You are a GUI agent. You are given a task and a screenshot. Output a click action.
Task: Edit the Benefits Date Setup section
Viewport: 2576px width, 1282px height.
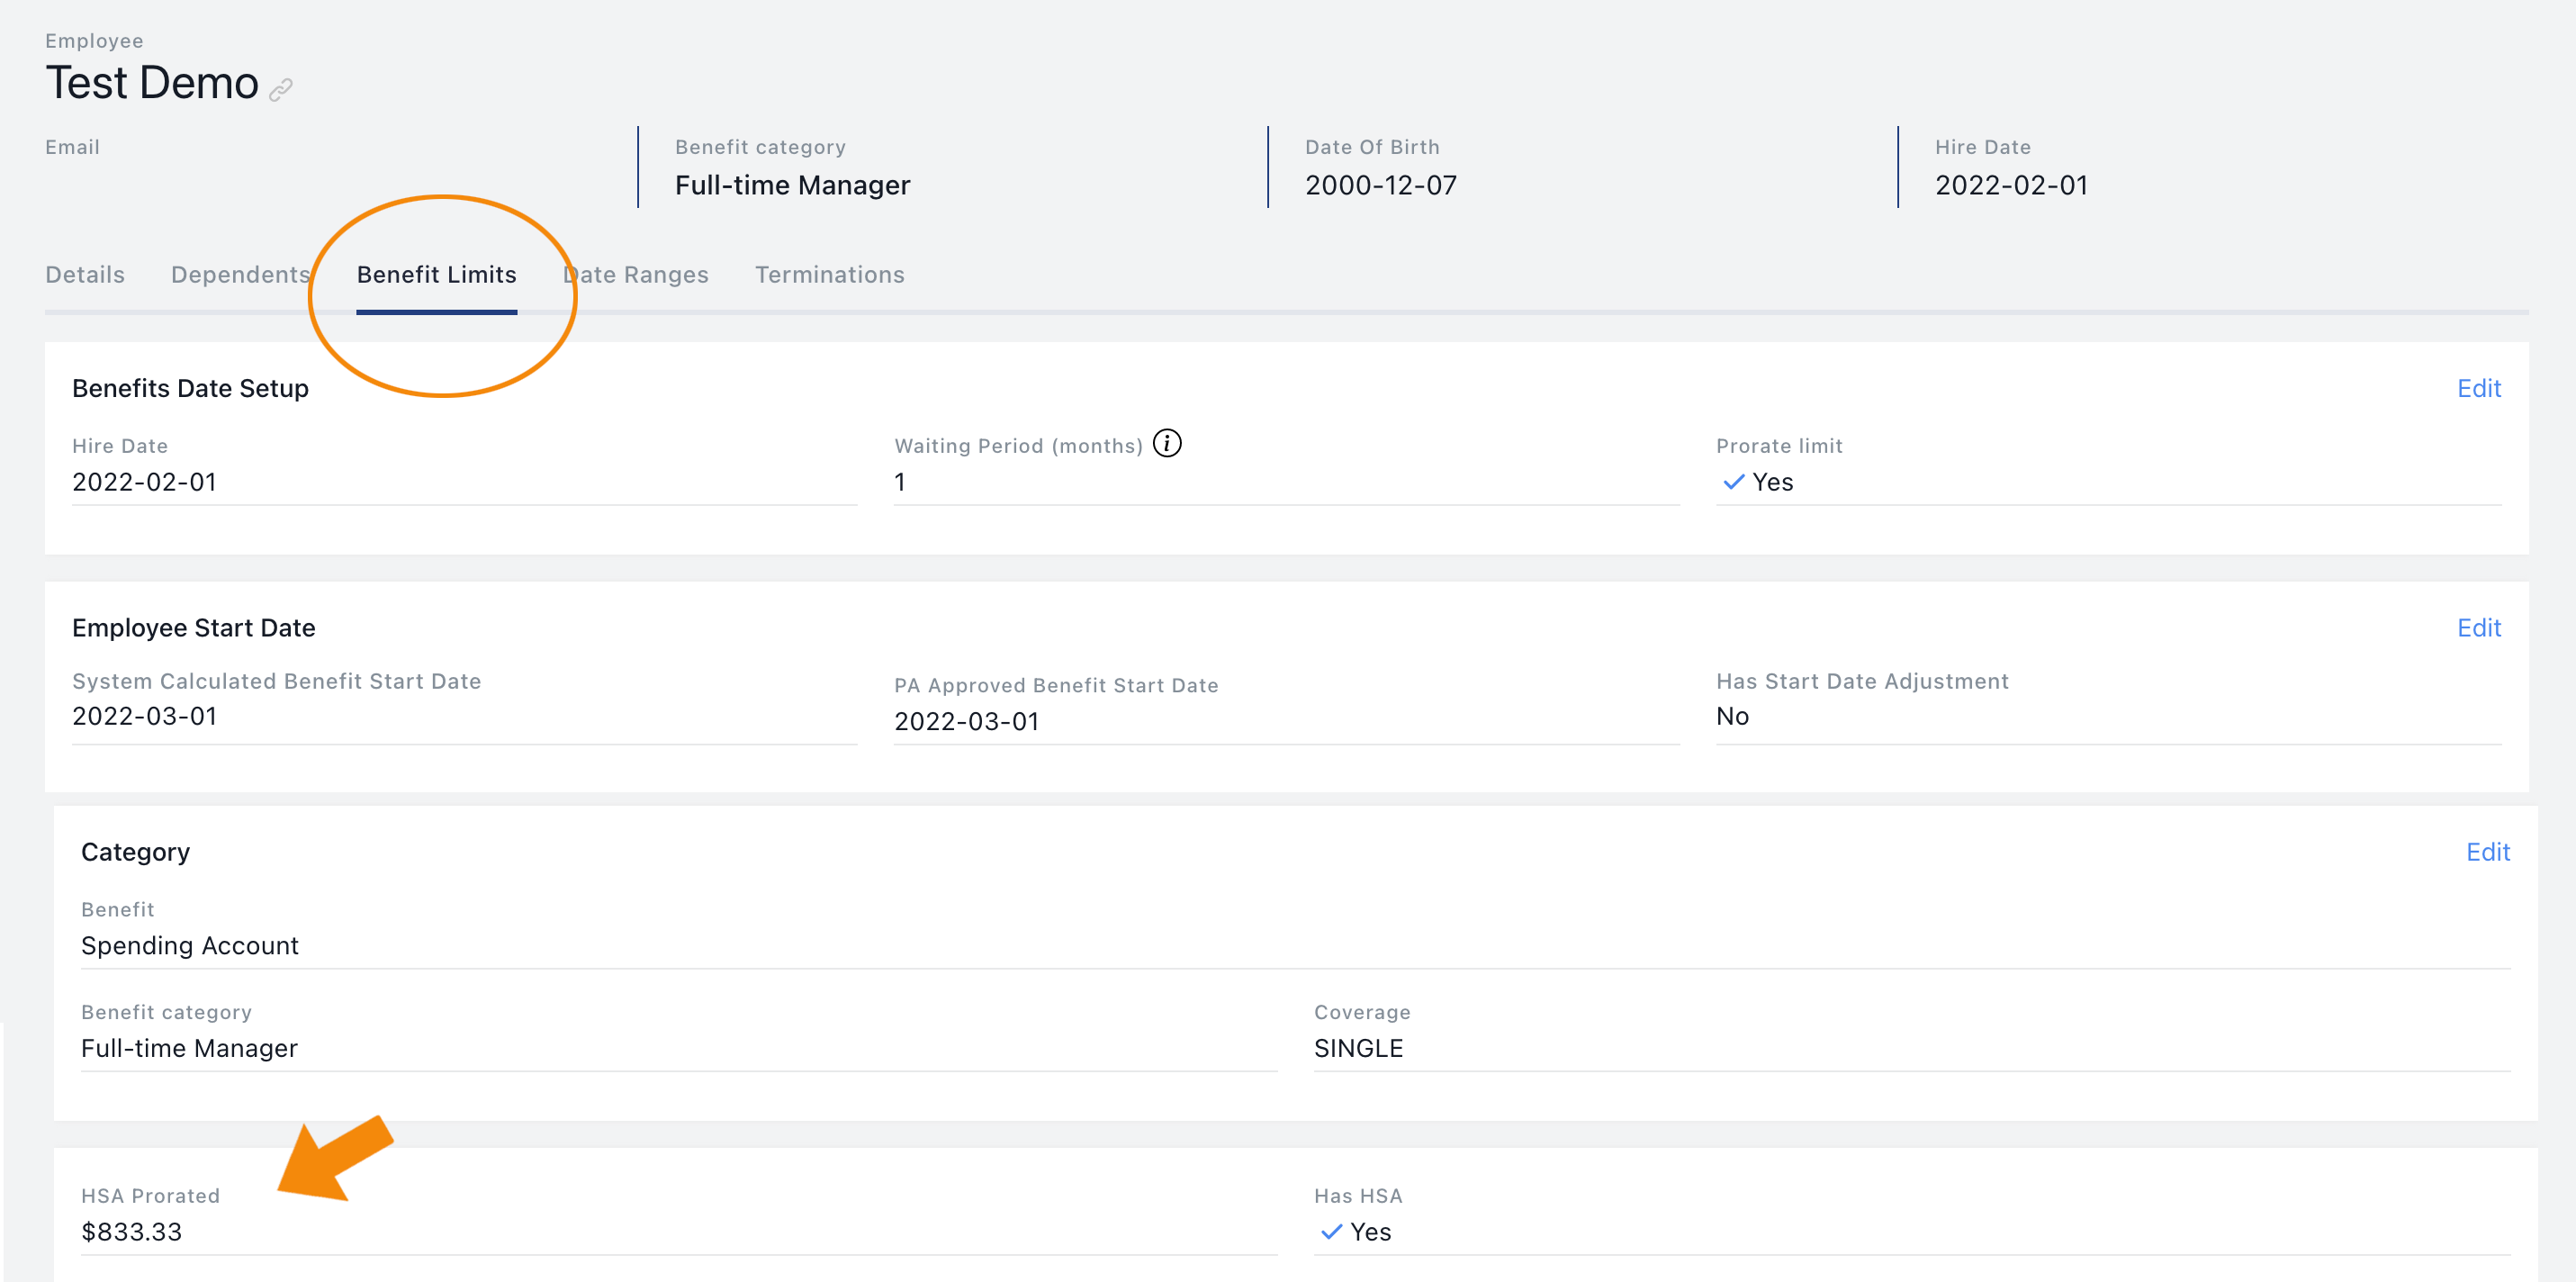pyautogui.click(x=2479, y=388)
